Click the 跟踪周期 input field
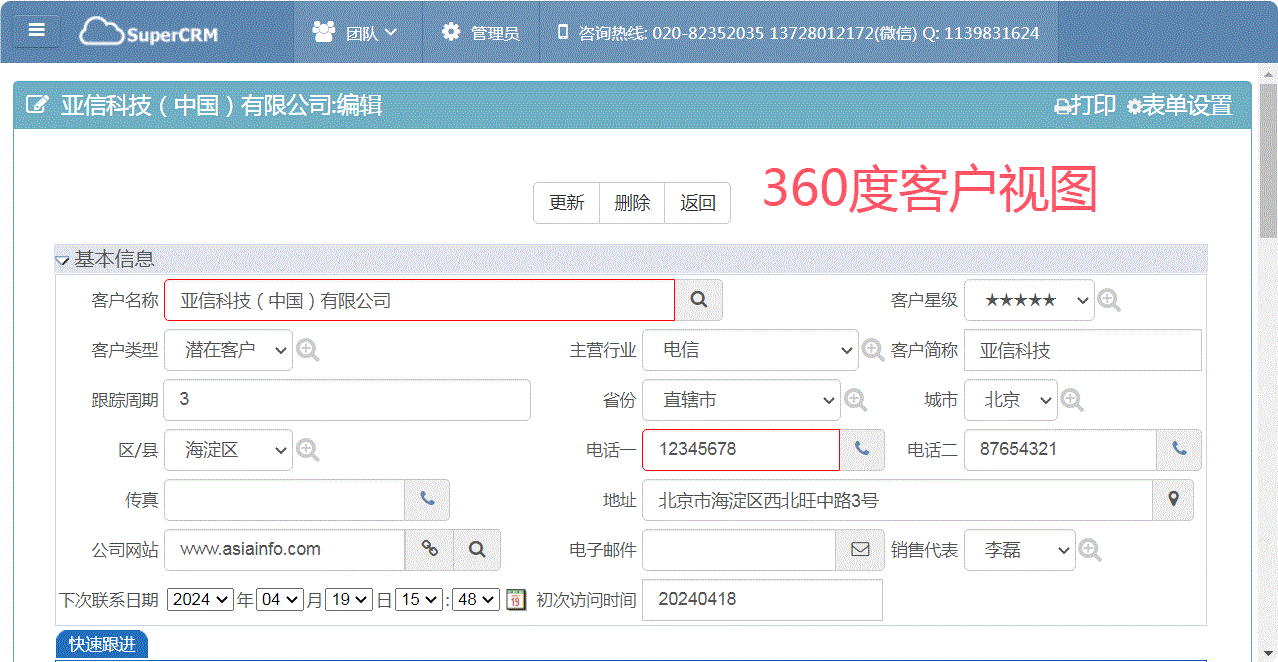Image resolution: width=1278 pixels, height=662 pixels. [x=347, y=400]
